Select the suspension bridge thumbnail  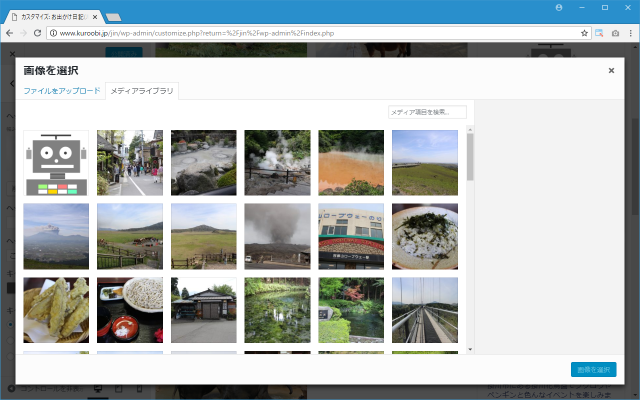[425, 310]
